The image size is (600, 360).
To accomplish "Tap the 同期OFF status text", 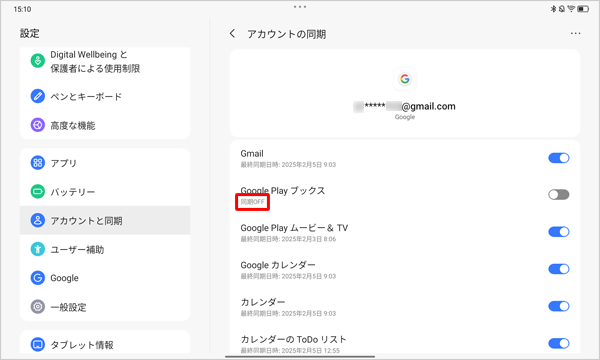I will (x=252, y=202).
